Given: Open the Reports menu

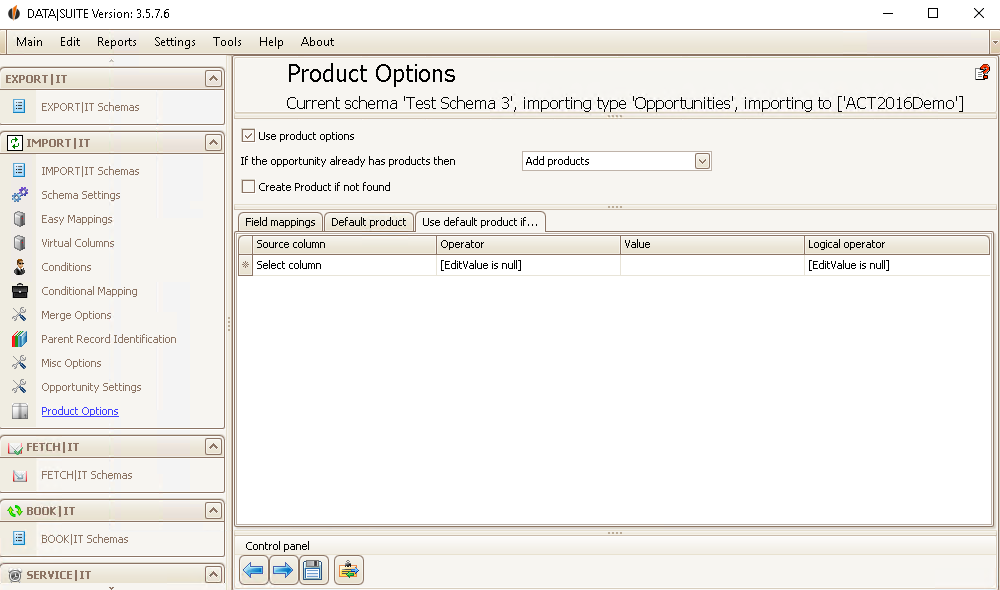Looking at the screenshot, I should click(x=117, y=41).
